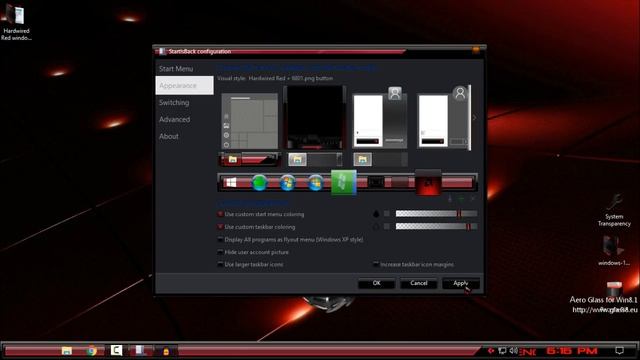Select the green square Windows flag start button
The width and height of the screenshot is (640, 360).
[344, 182]
